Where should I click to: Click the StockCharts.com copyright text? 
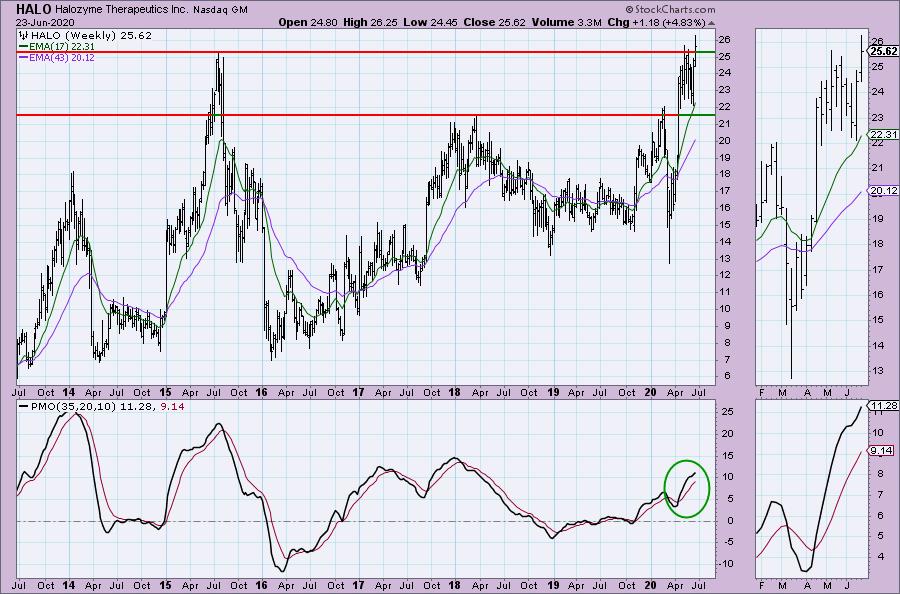(x=670, y=9)
